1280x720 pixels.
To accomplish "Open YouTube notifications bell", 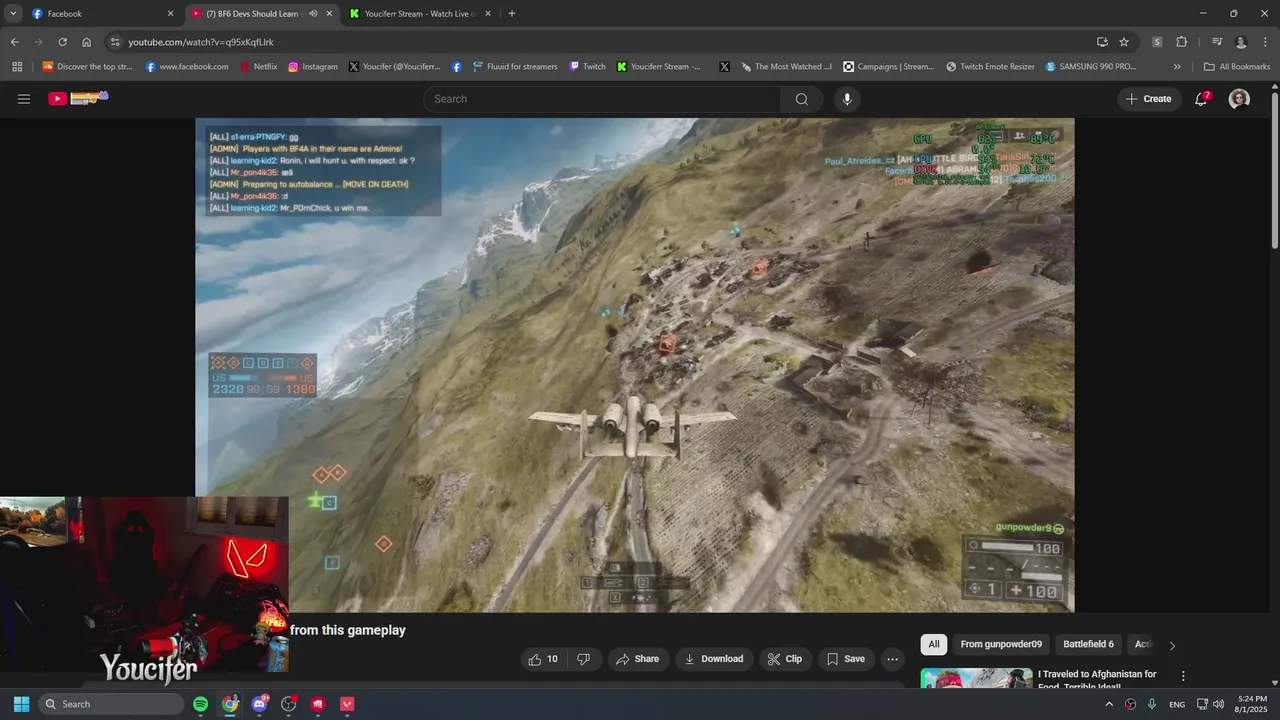I will click(1202, 99).
